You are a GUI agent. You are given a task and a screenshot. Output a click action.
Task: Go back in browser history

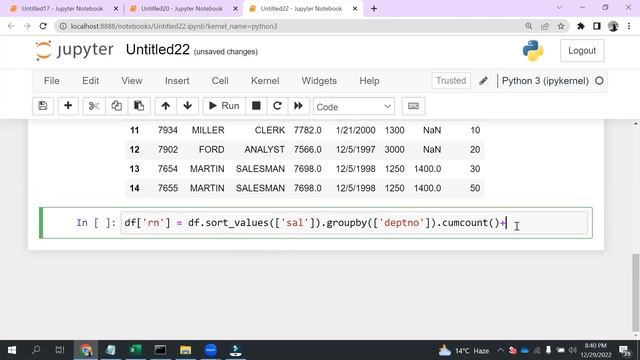[11, 26]
